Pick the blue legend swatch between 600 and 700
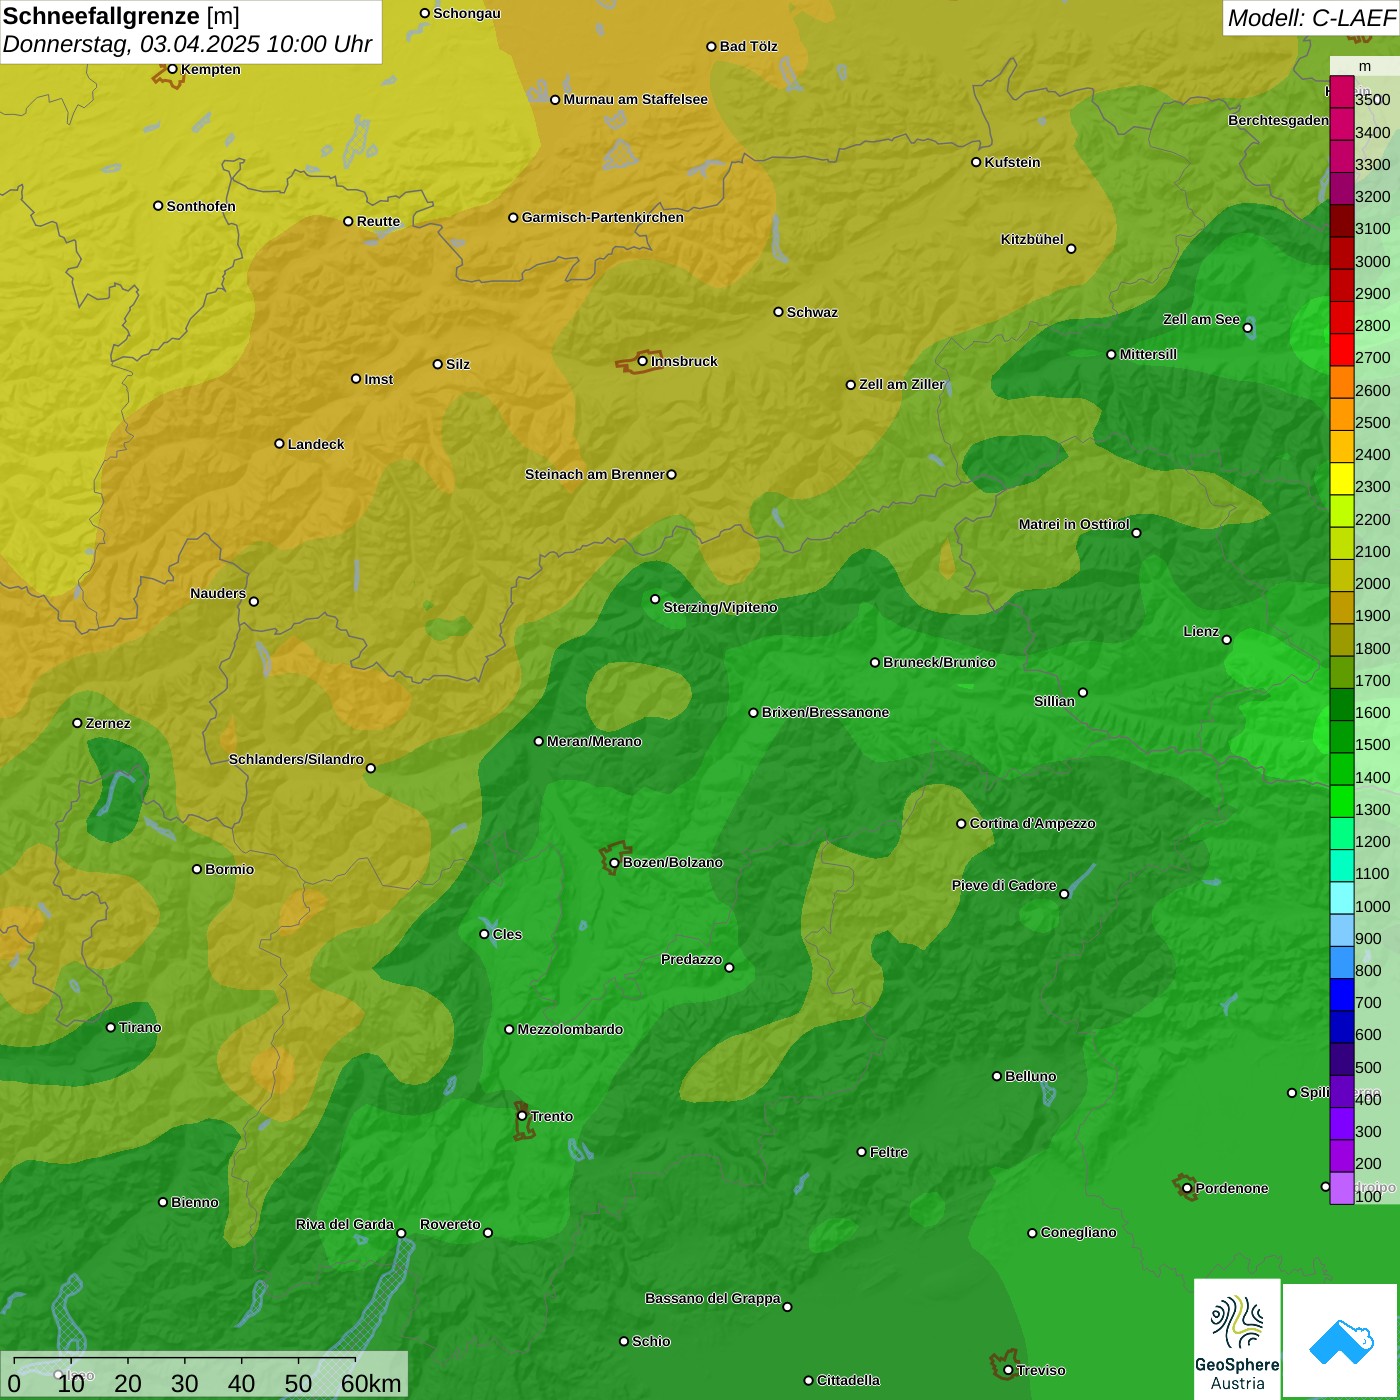The width and height of the screenshot is (1400, 1400). pos(1342,1027)
